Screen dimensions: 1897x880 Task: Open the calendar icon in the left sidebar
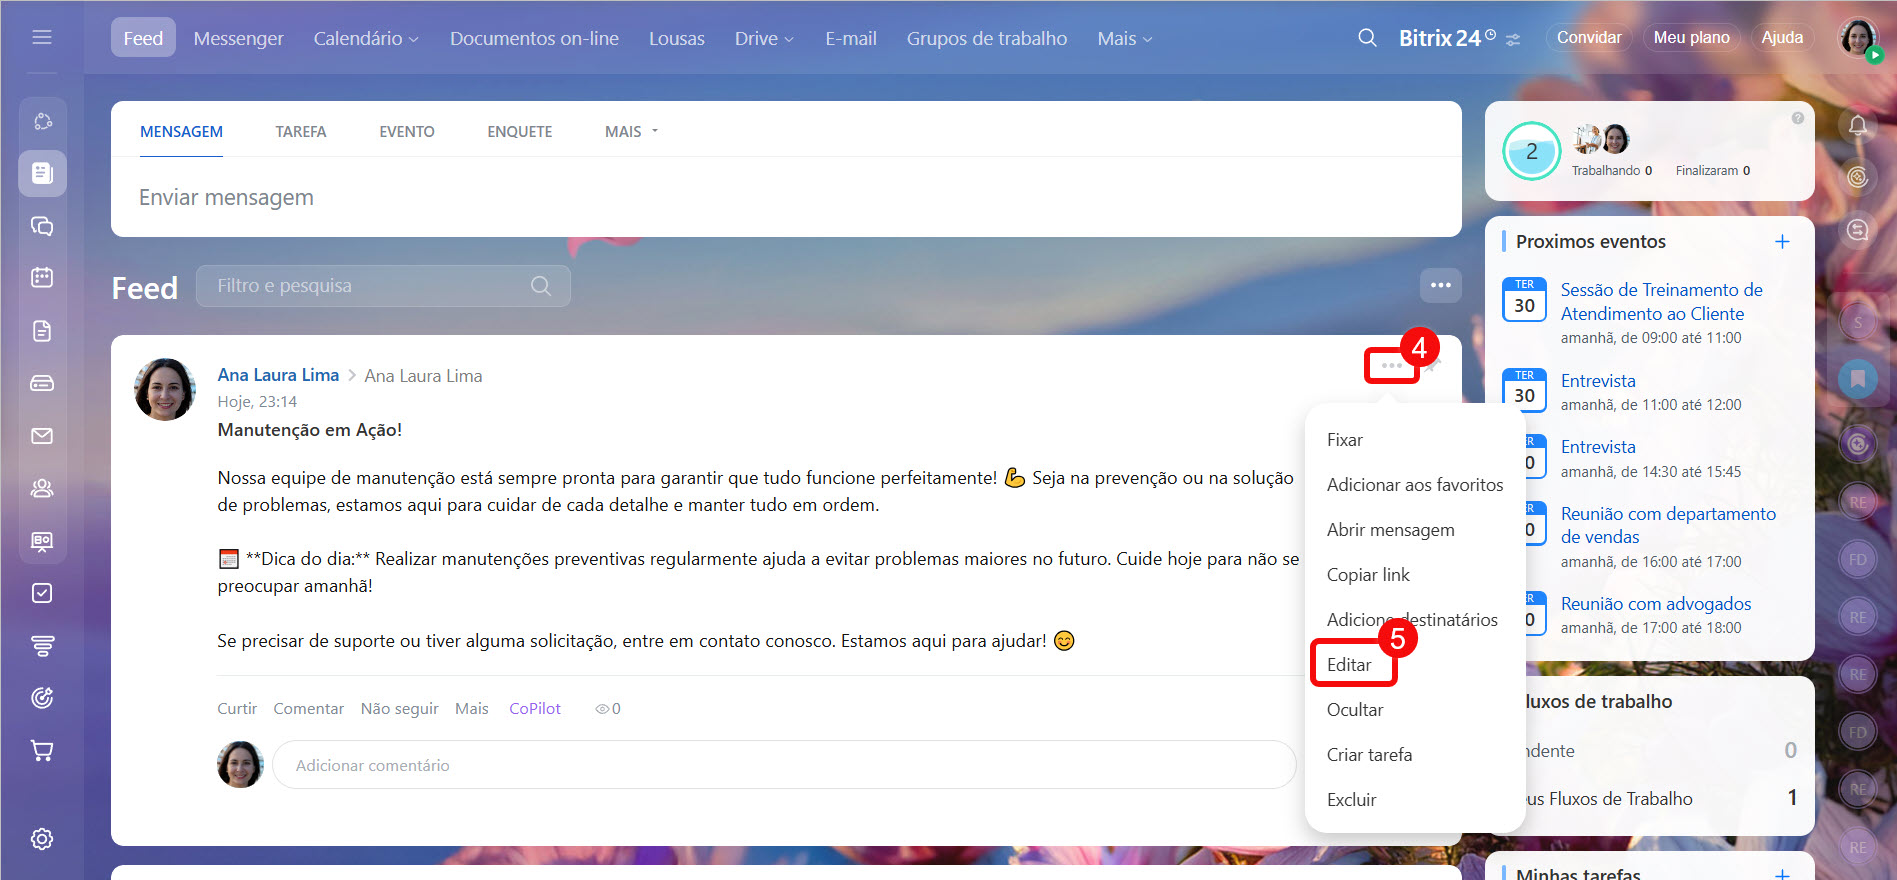pos(42,277)
